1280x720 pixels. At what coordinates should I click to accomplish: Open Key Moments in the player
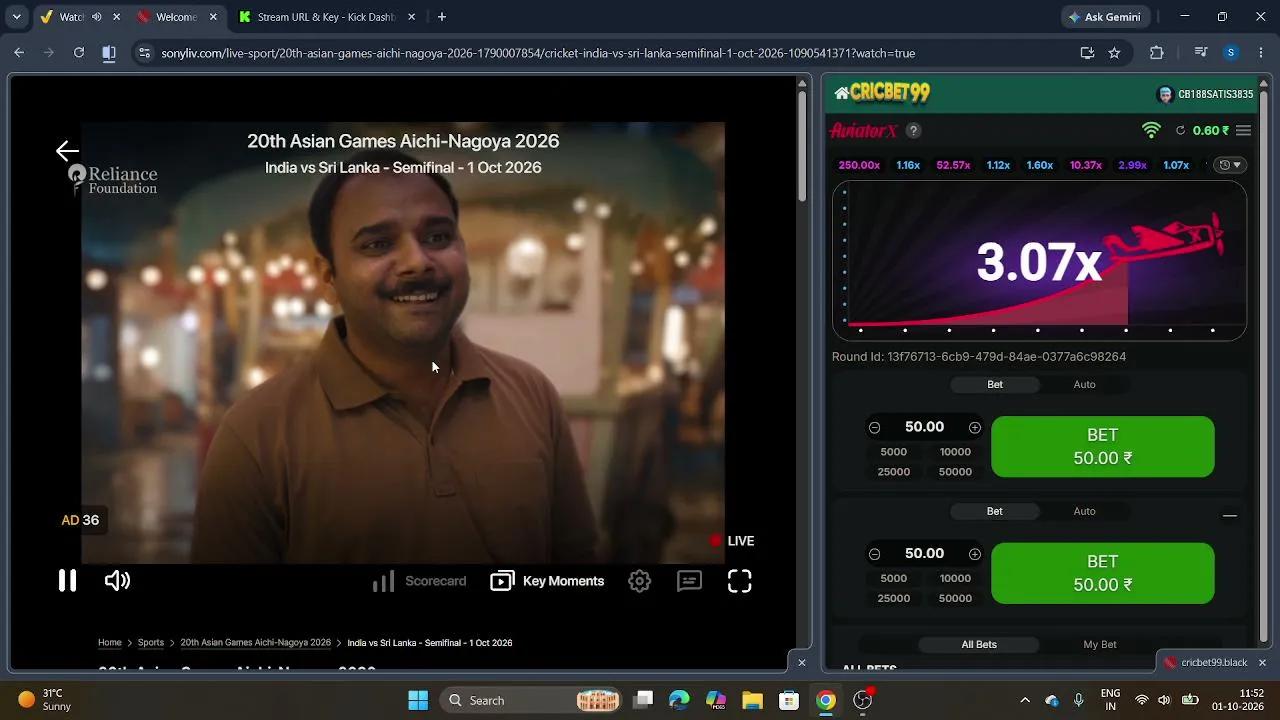click(x=547, y=581)
